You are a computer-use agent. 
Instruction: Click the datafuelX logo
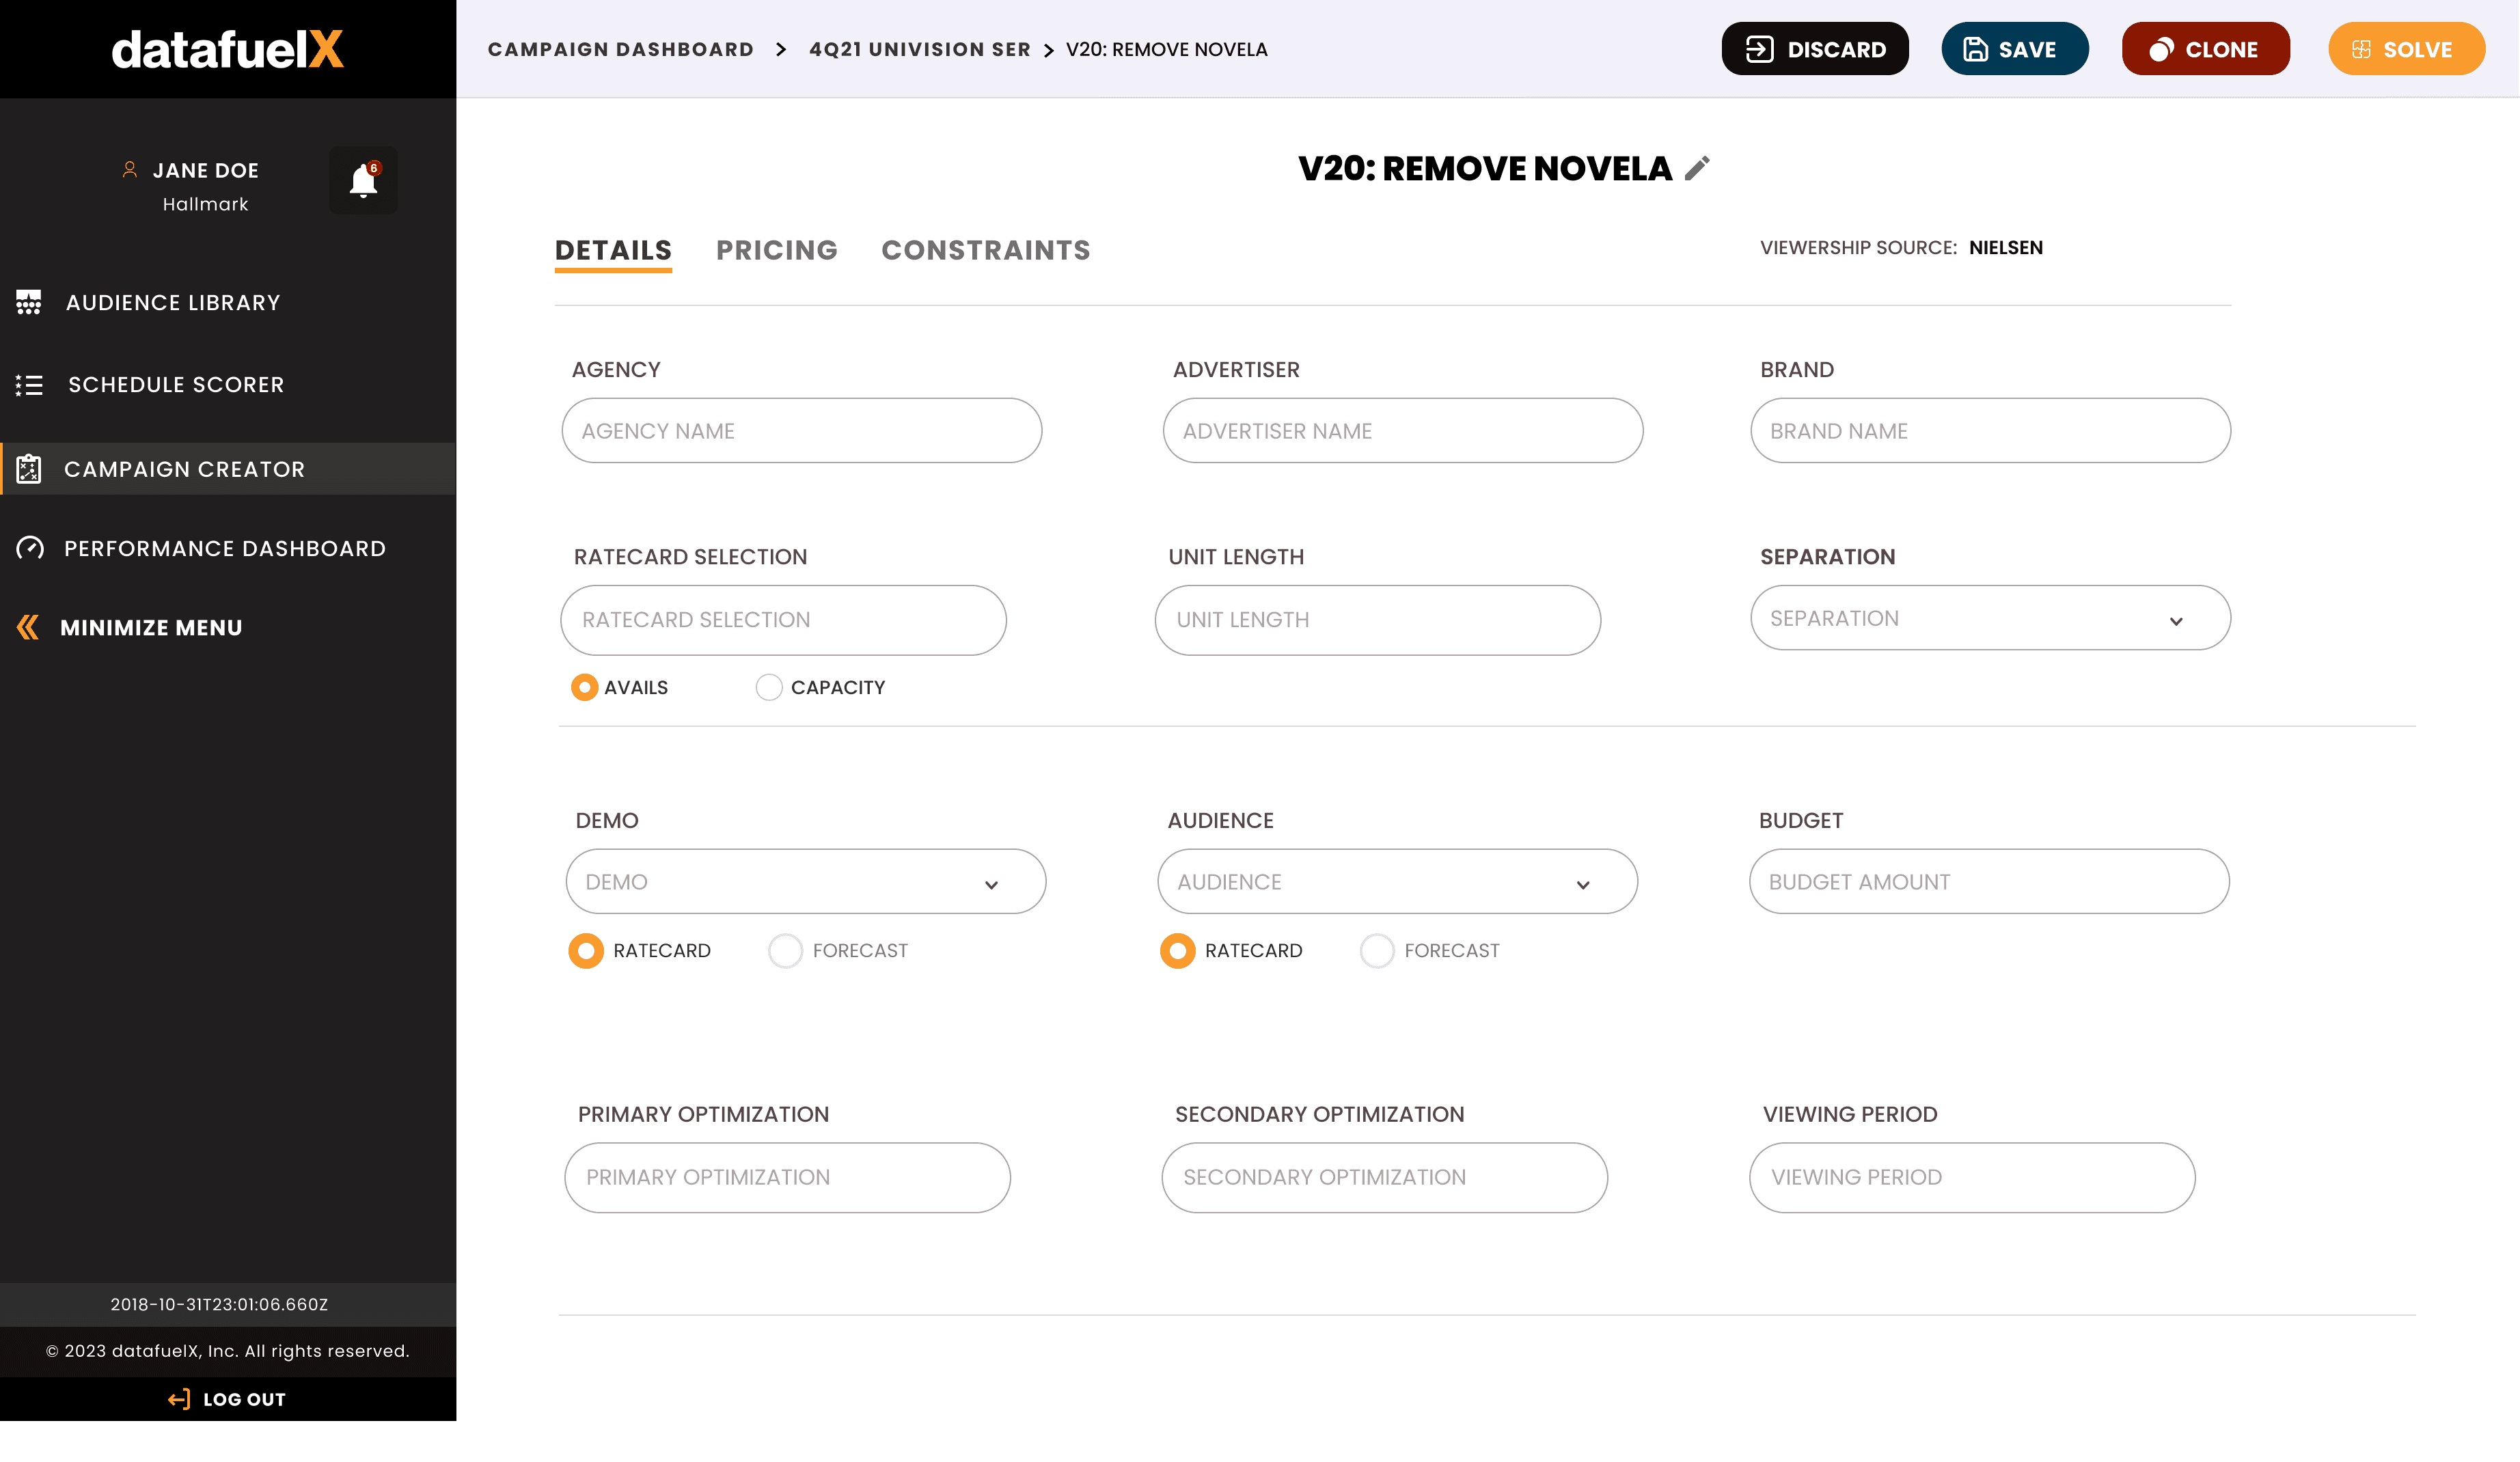[227, 49]
